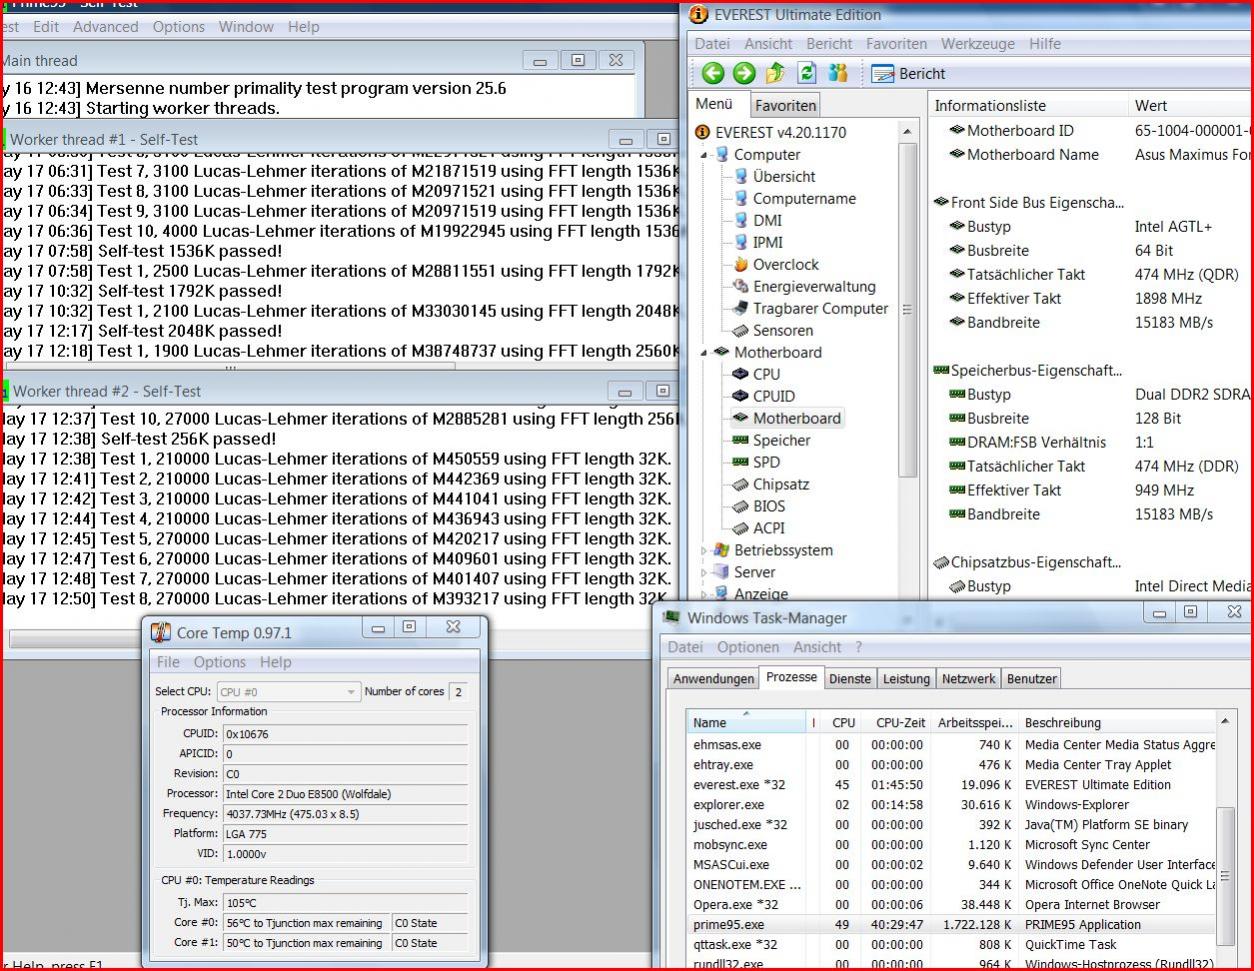The image size is (1254, 971).
Task: Click the DRAM:FSB Verhältnis row in EVEREST
Action: 1090,442
